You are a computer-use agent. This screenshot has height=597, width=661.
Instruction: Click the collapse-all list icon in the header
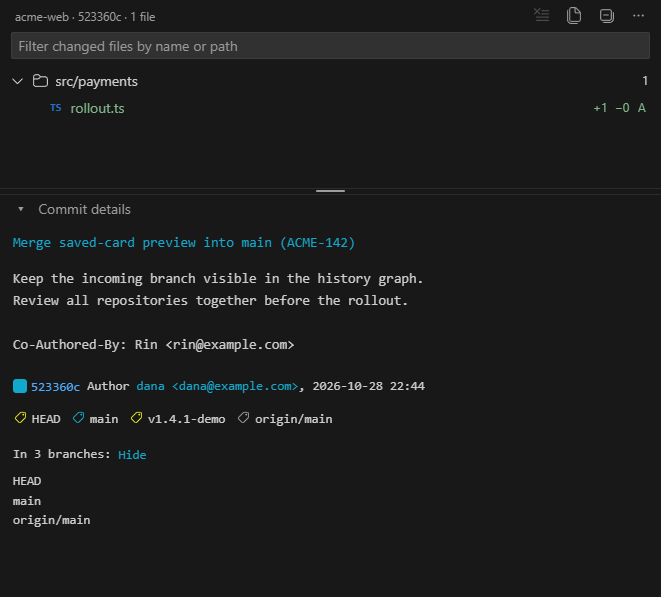541,15
